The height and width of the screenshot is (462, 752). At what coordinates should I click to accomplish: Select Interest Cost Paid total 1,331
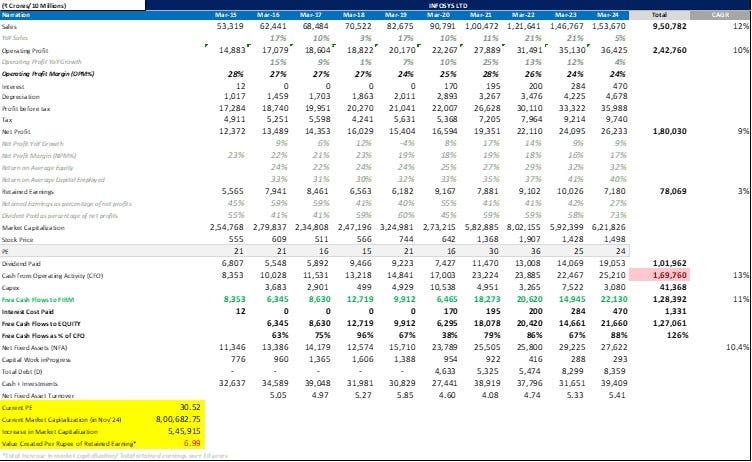tap(676, 311)
